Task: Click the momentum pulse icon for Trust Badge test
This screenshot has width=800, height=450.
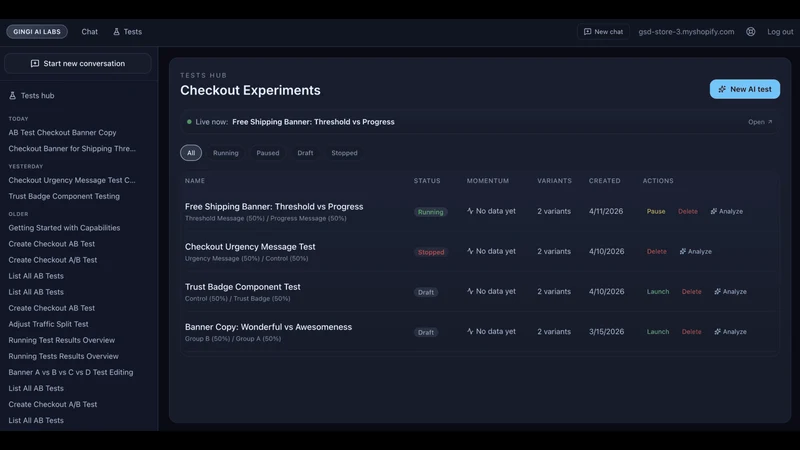Action: pos(470,291)
